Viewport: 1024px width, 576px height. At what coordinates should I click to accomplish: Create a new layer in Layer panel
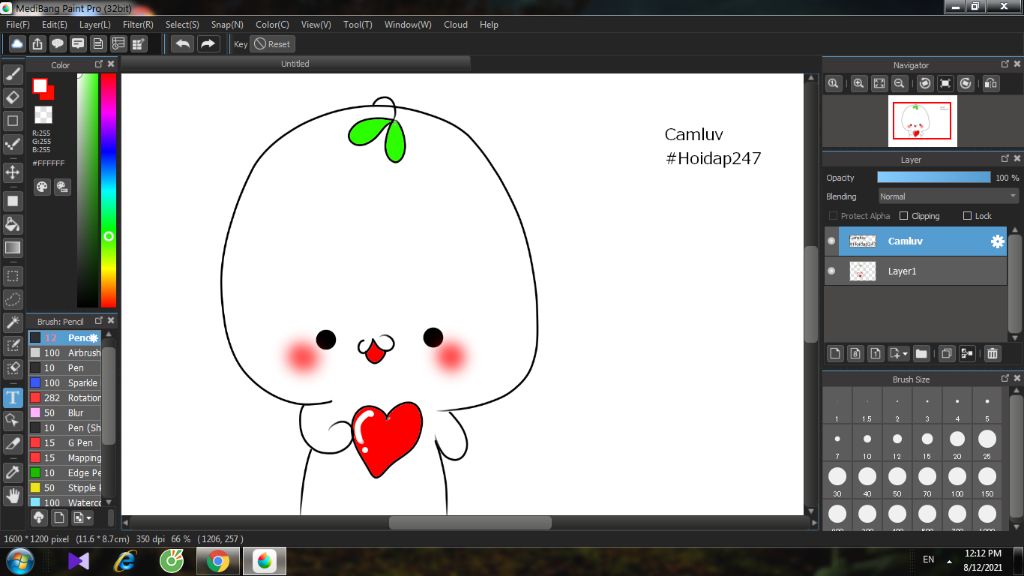click(x=835, y=353)
